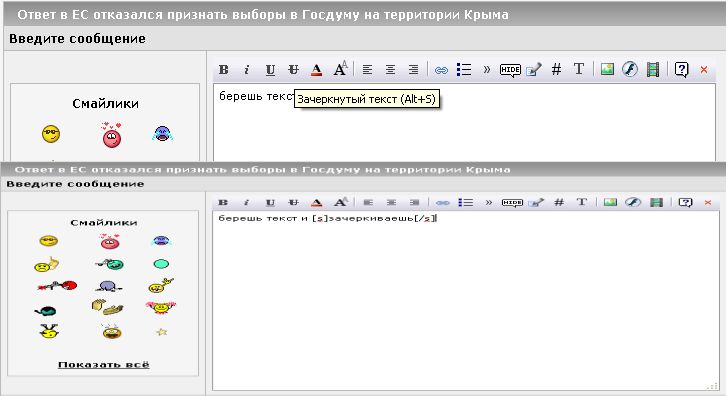Toggle italic in the upper editor toolbar
This screenshot has width=726, height=396.
247,69
